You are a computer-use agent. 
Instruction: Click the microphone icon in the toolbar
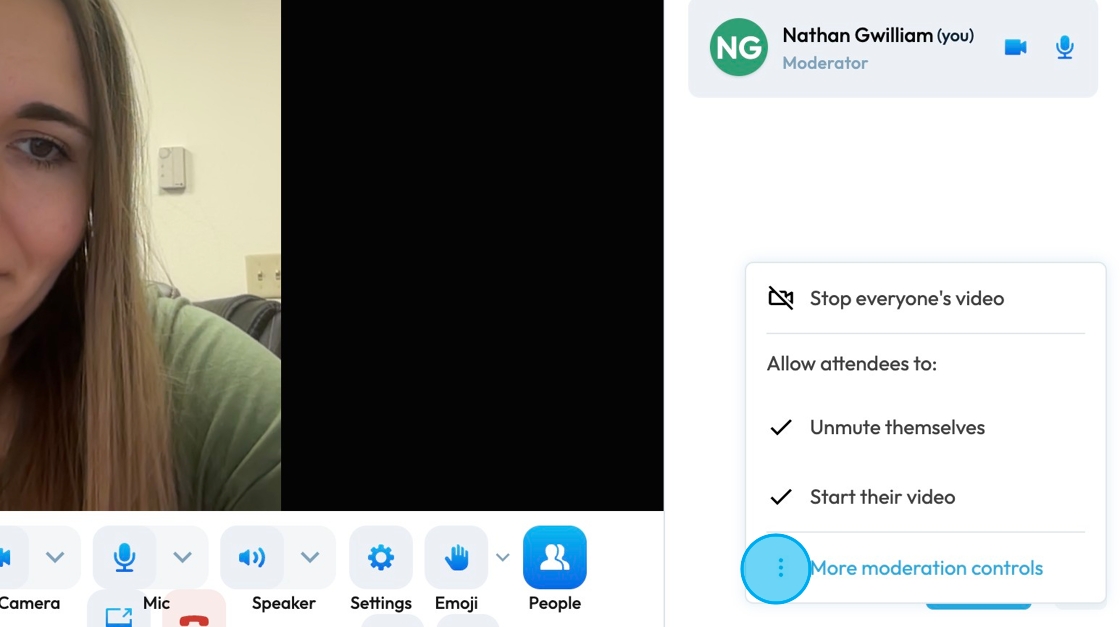(124, 557)
